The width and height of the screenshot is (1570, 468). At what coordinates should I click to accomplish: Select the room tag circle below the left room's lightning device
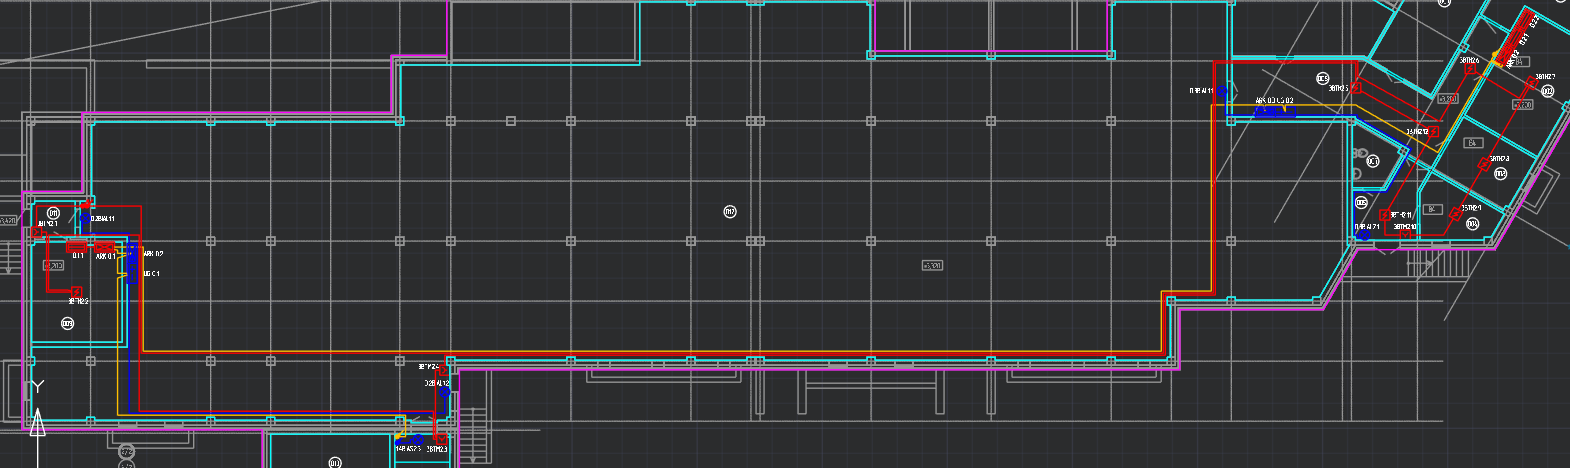(68, 323)
